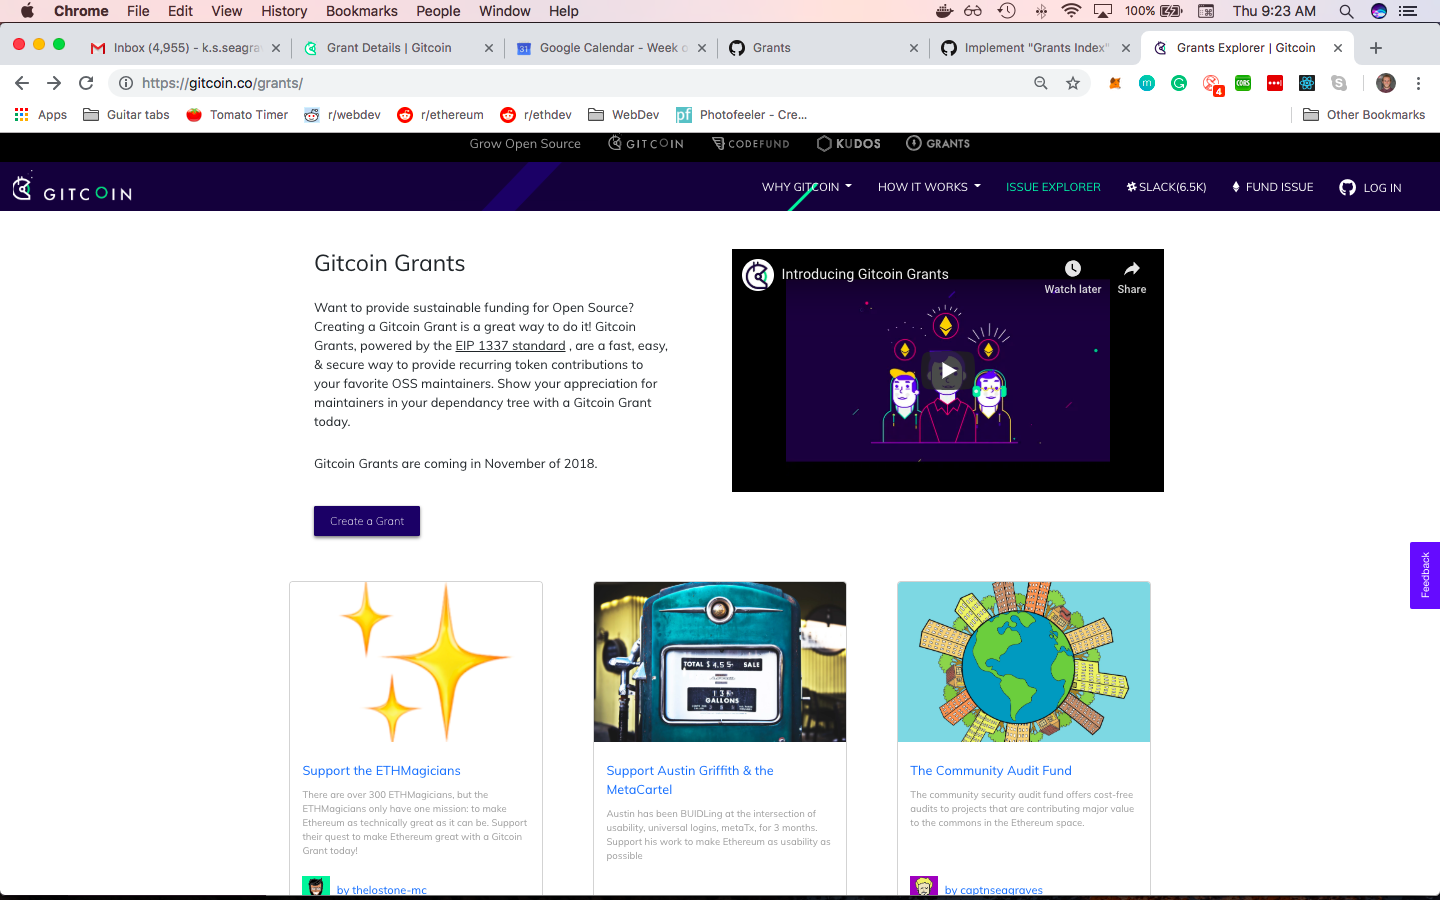Switch to the Google Calendar tab
The height and width of the screenshot is (900, 1440).
pos(610,47)
